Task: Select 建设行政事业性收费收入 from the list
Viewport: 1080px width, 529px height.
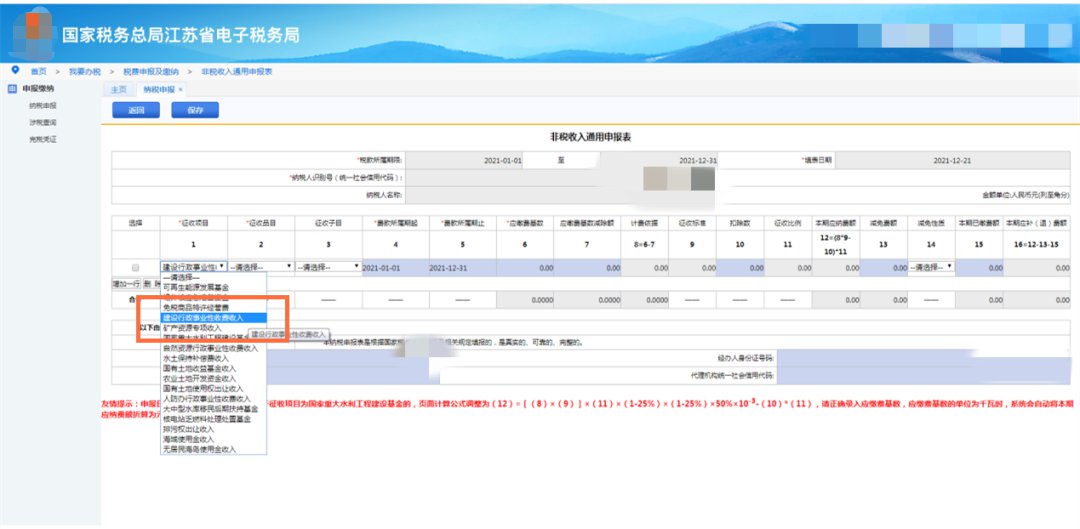Action: 202,317
